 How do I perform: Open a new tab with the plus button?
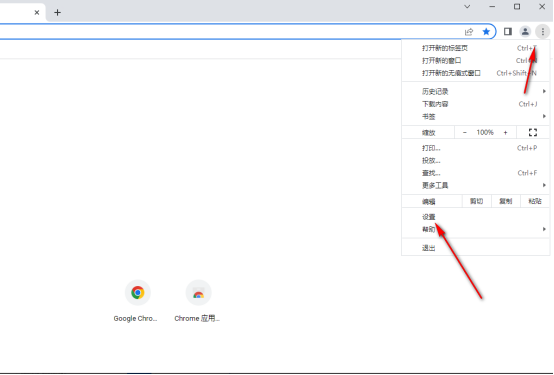click(x=57, y=13)
